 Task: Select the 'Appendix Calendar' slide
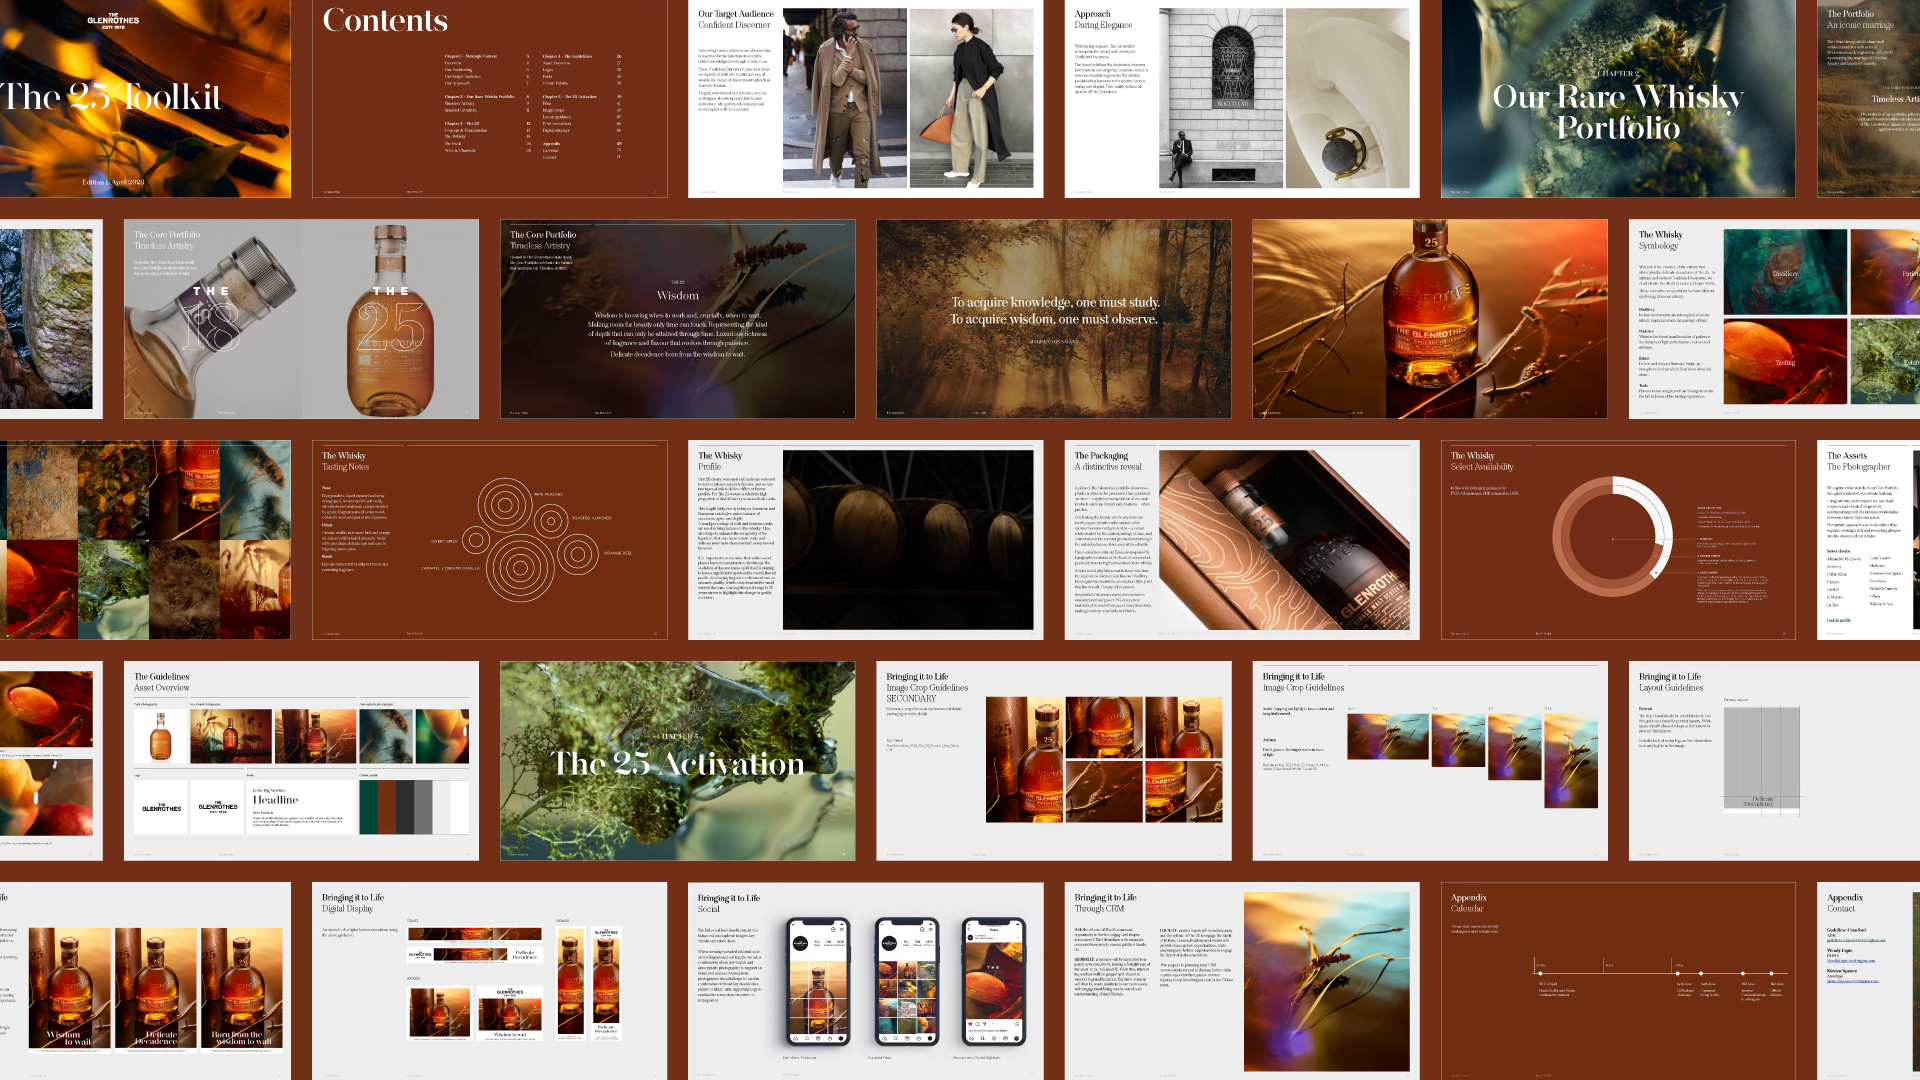click(x=1618, y=981)
